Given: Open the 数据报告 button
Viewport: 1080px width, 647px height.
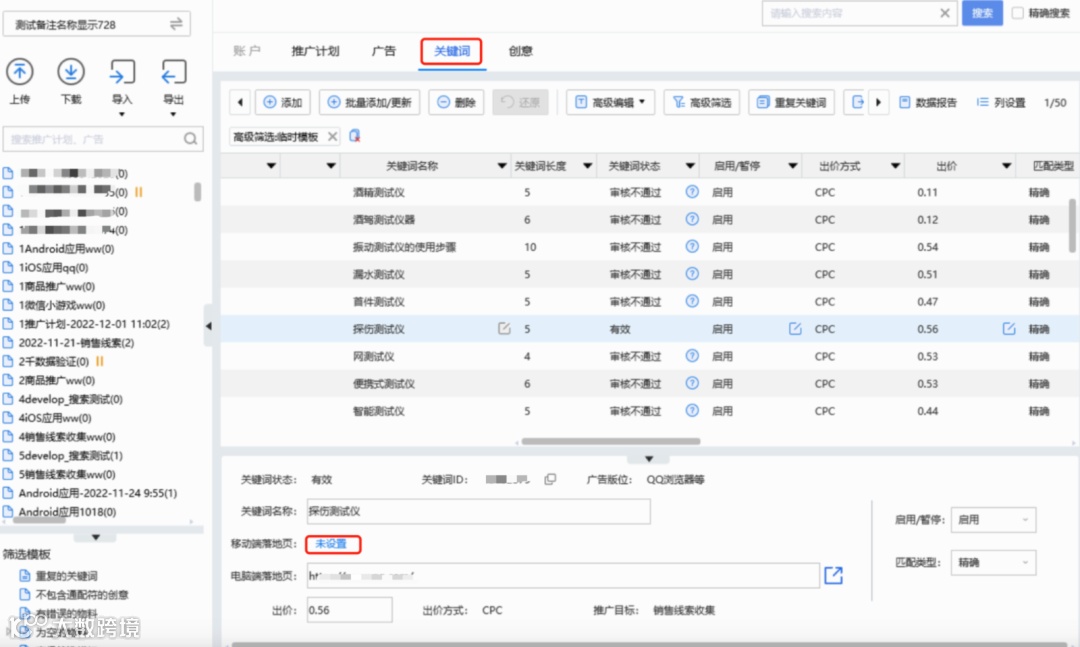Looking at the screenshot, I should [x=928, y=102].
